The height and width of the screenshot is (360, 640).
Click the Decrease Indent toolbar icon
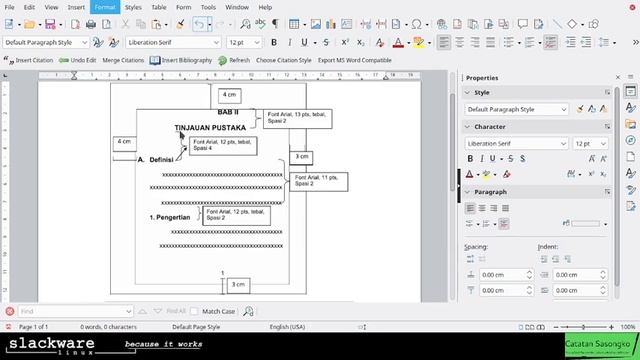pos(586,42)
